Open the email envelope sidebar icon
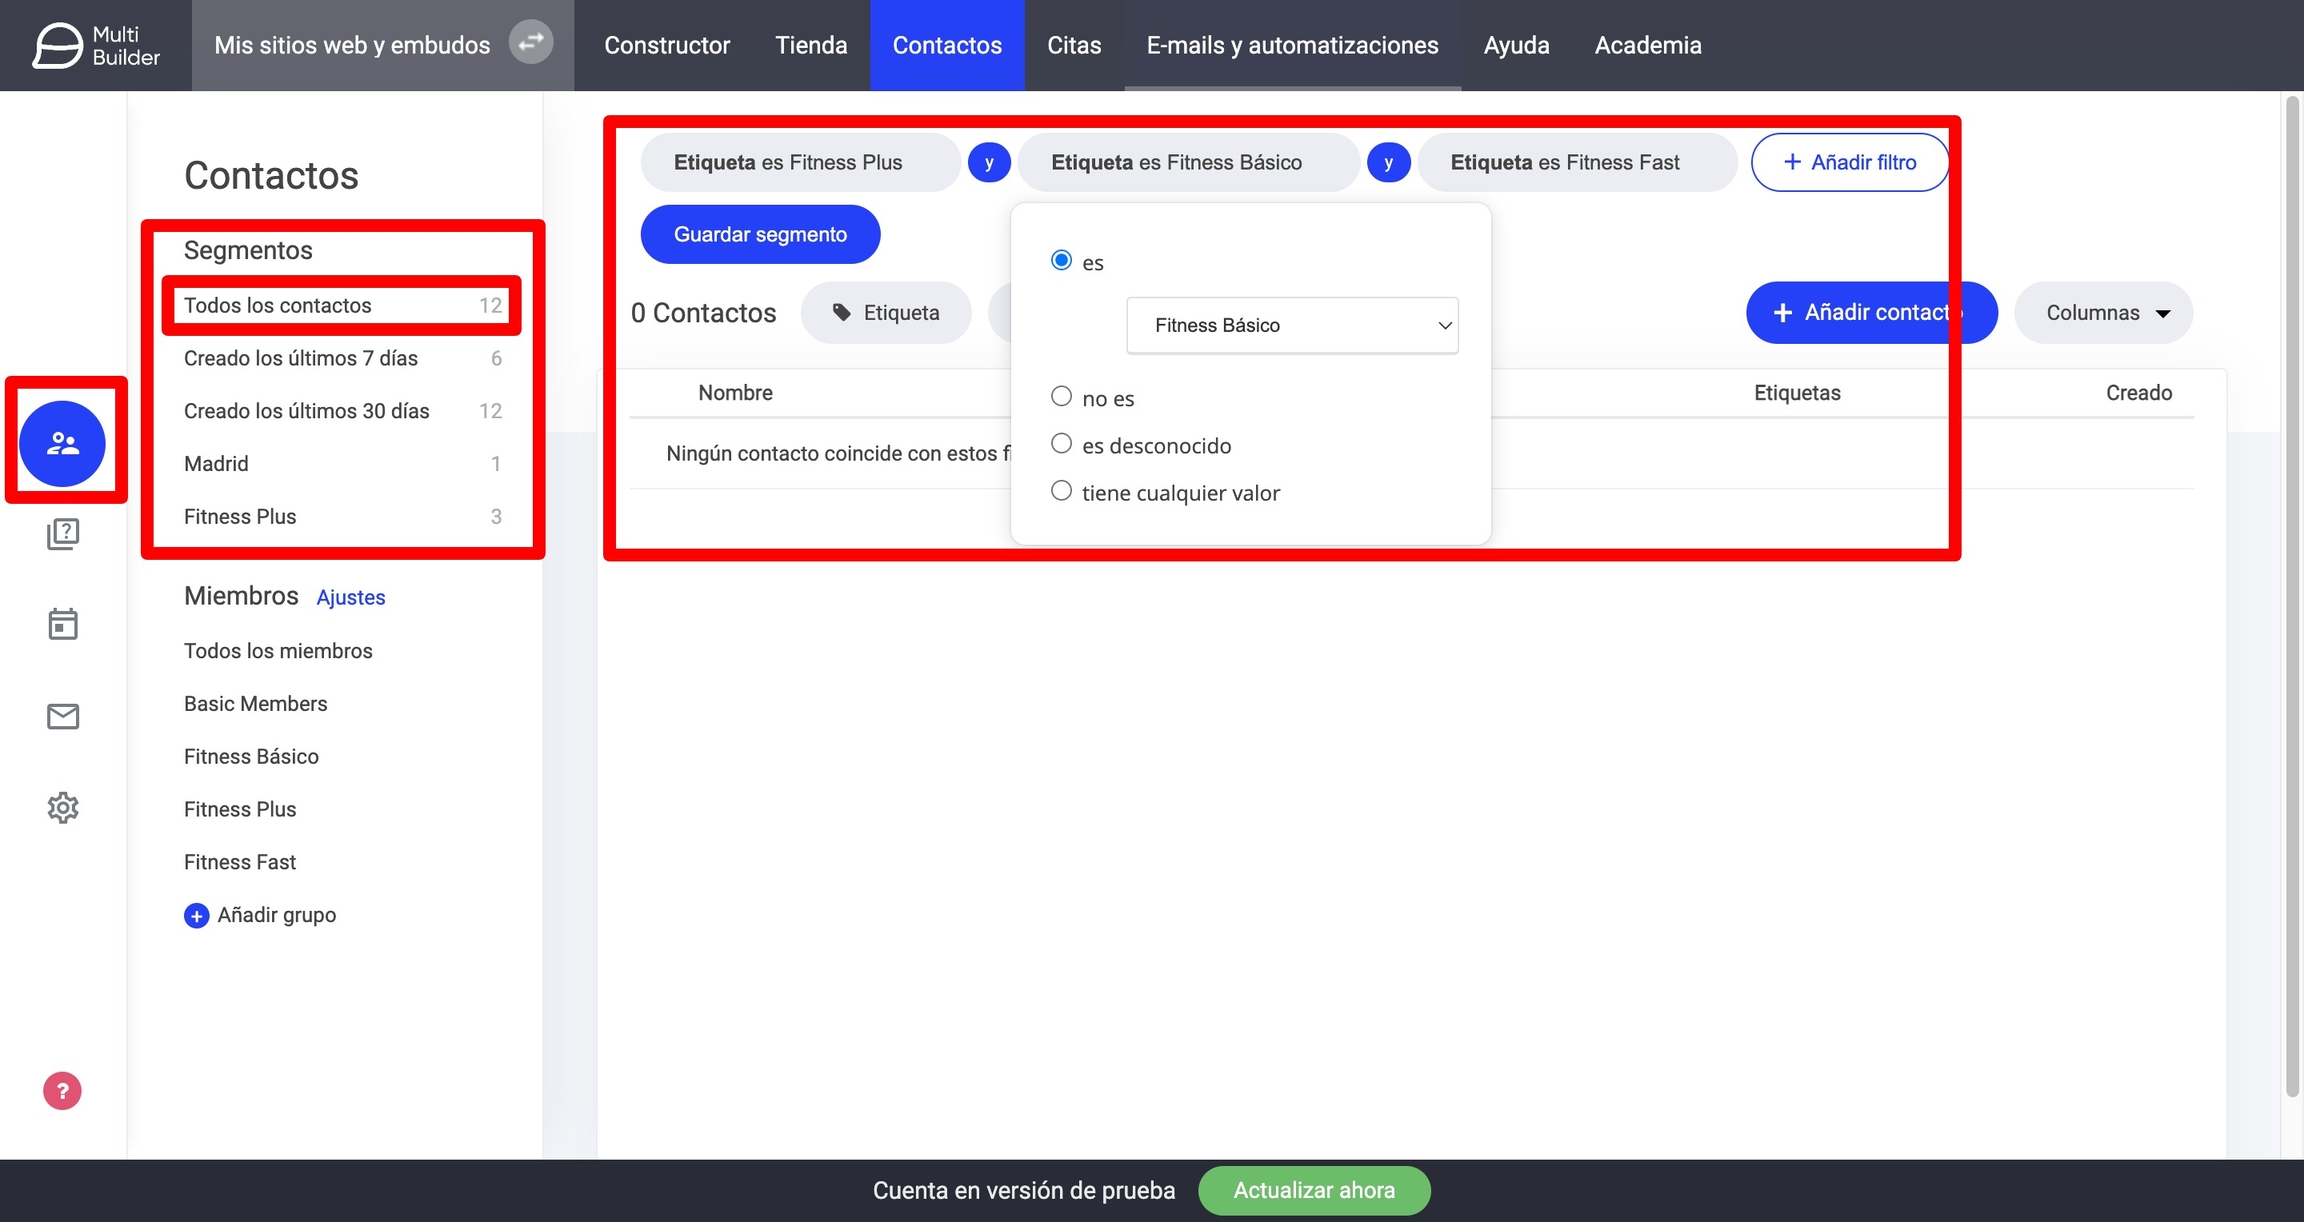Image resolution: width=2304 pixels, height=1222 pixels. tap(63, 716)
